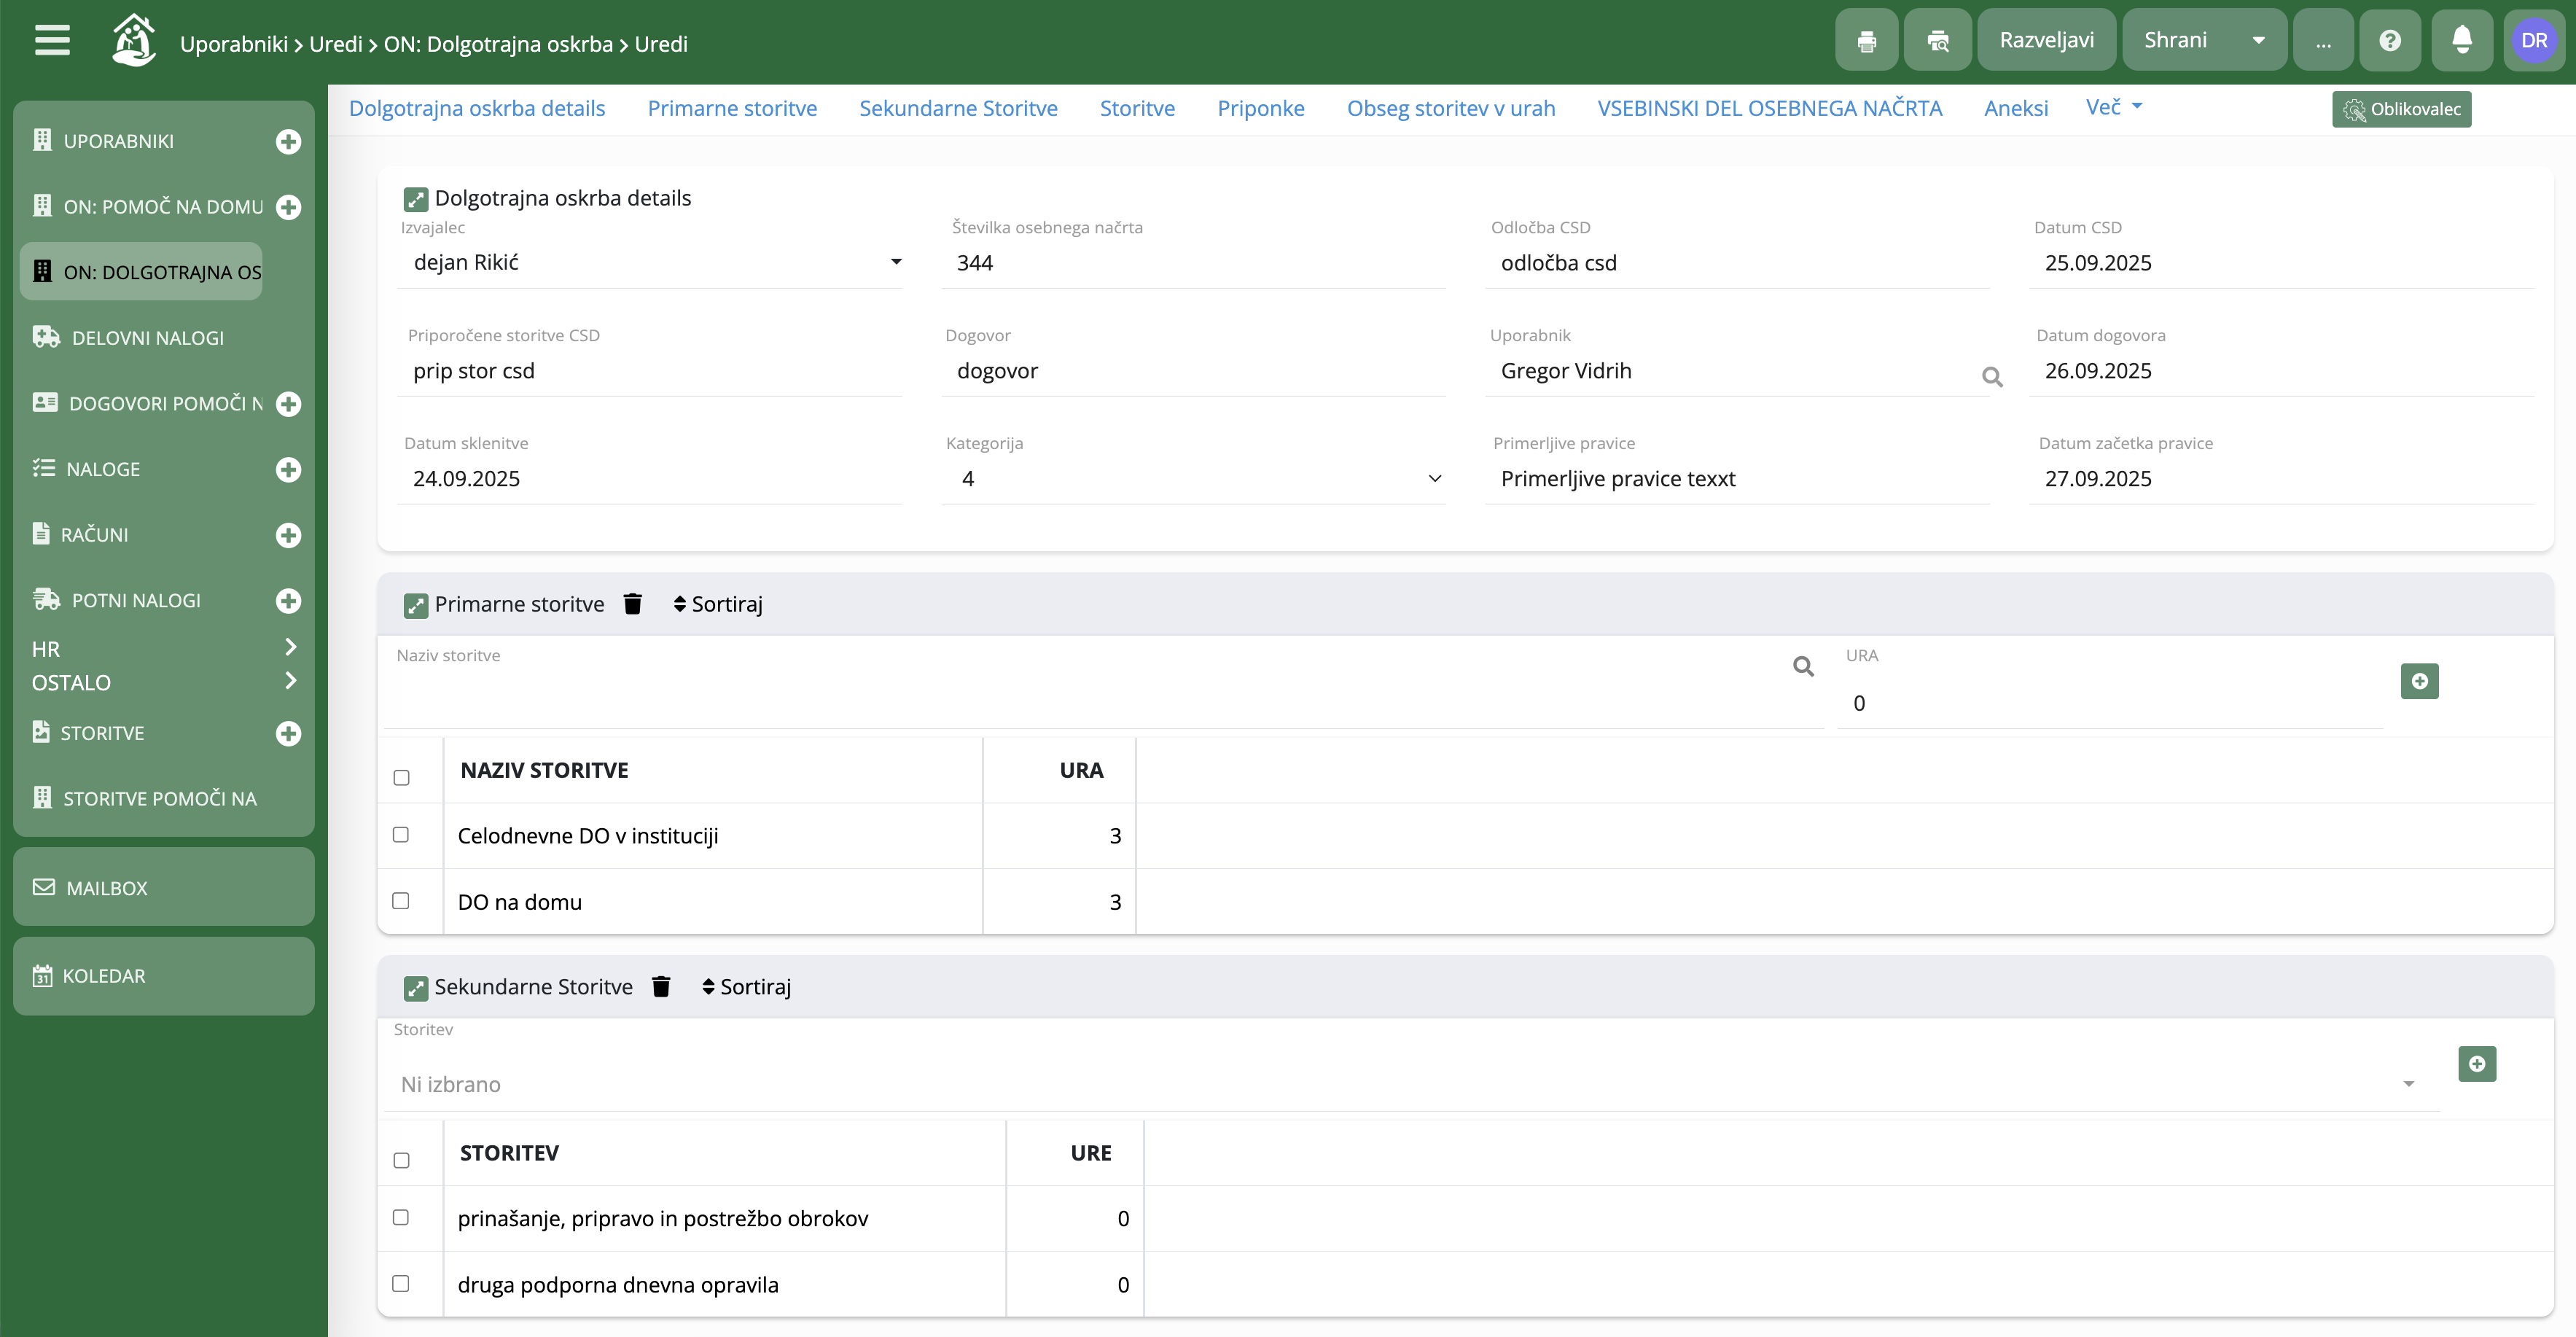The height and width of the screenshot is (1337, 2576).
Task: Open Storitve tab
Action: [1137, 108]
